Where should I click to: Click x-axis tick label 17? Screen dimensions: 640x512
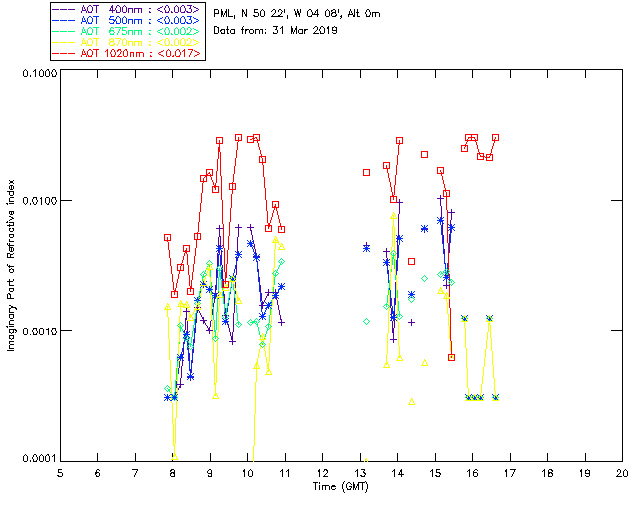[x=510, y=473]
